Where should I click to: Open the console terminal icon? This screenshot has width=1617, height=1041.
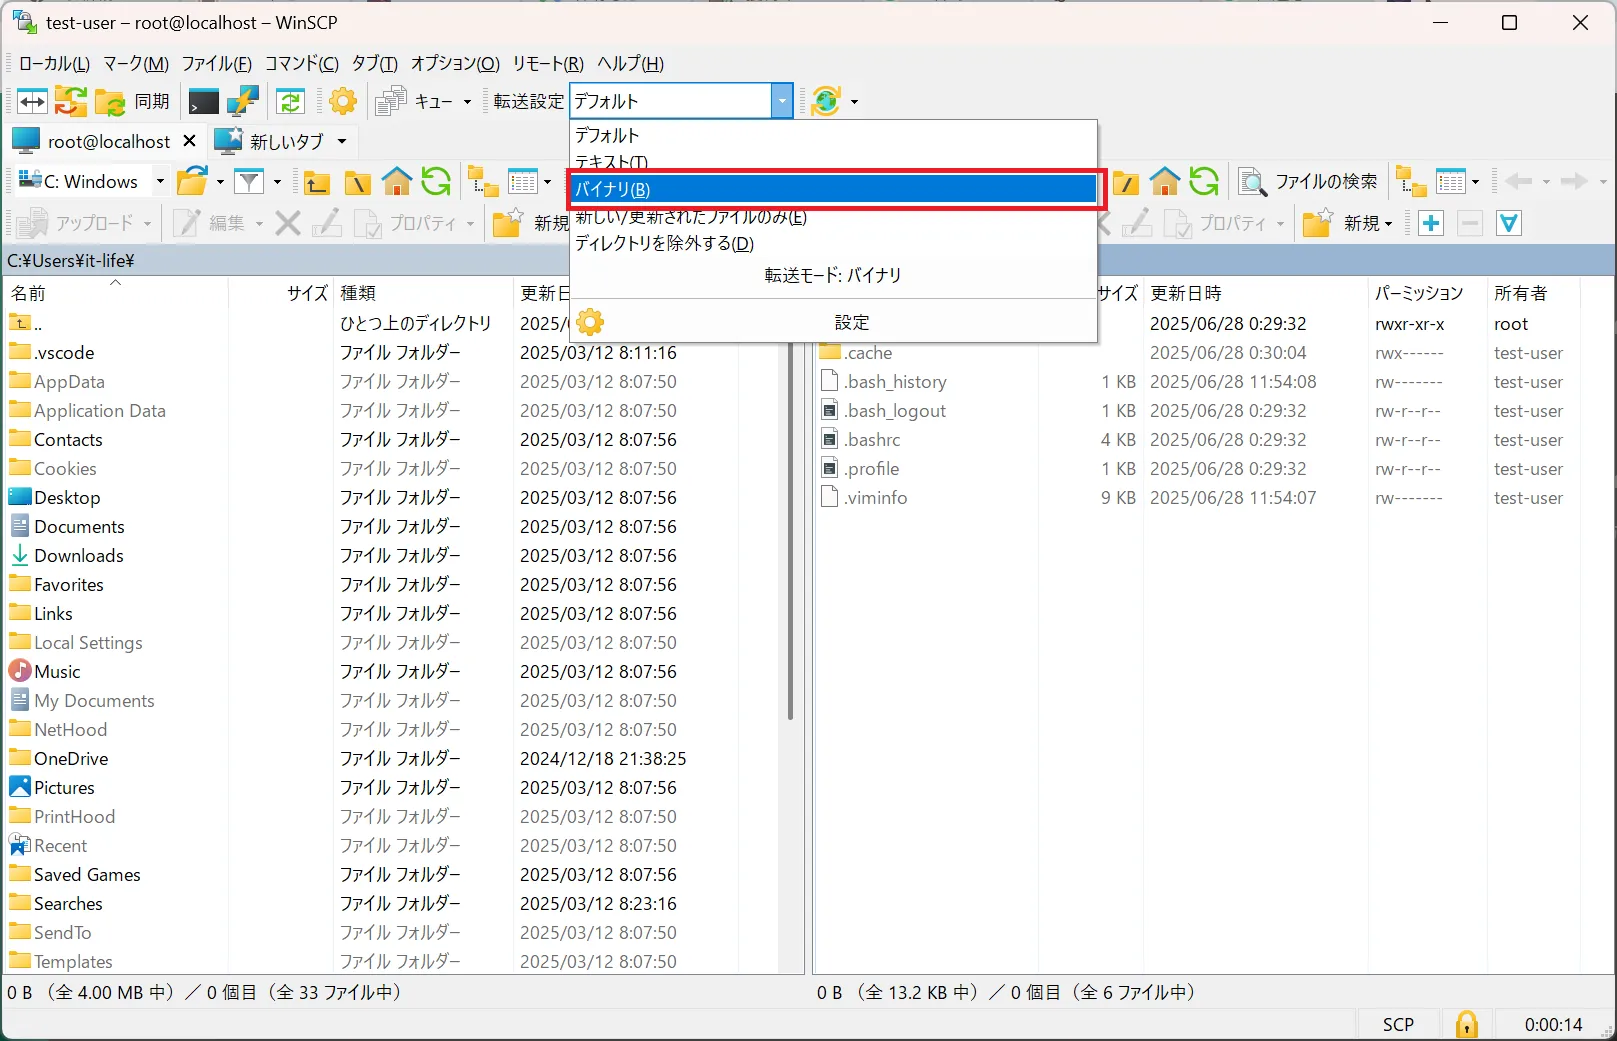203,101
